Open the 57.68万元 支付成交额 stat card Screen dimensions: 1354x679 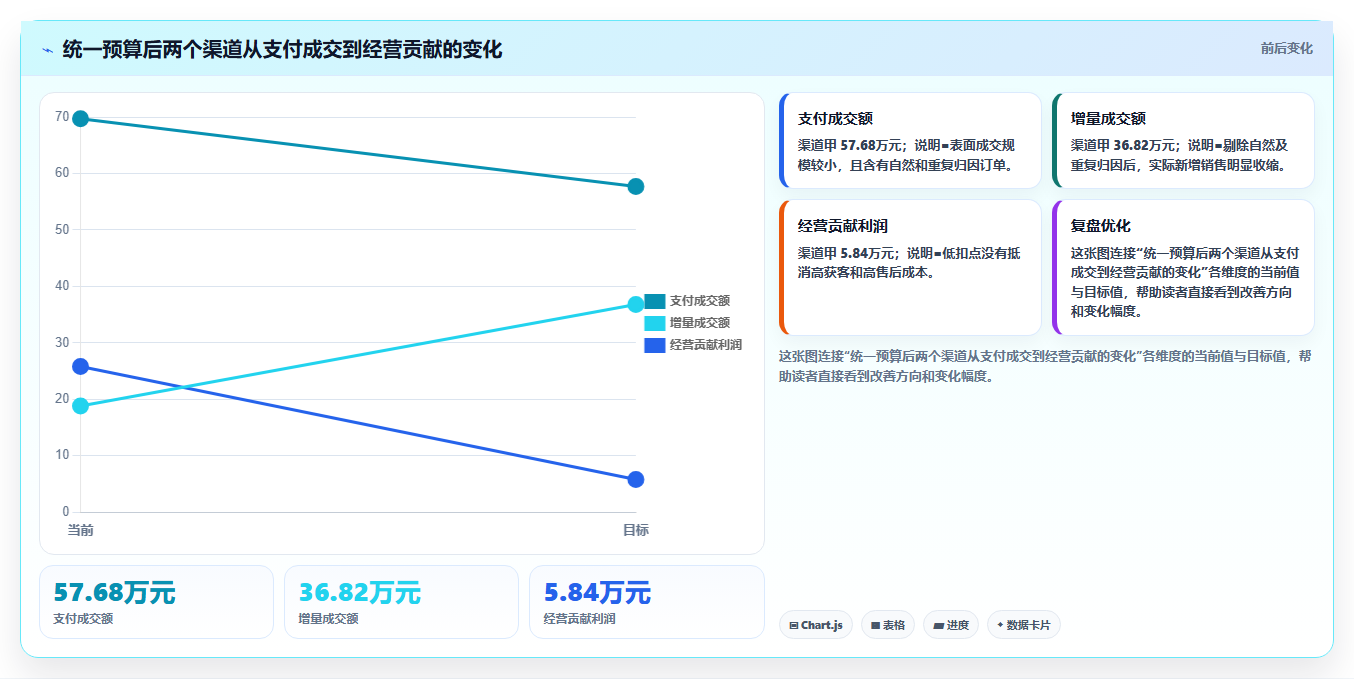tap(156, 602)
